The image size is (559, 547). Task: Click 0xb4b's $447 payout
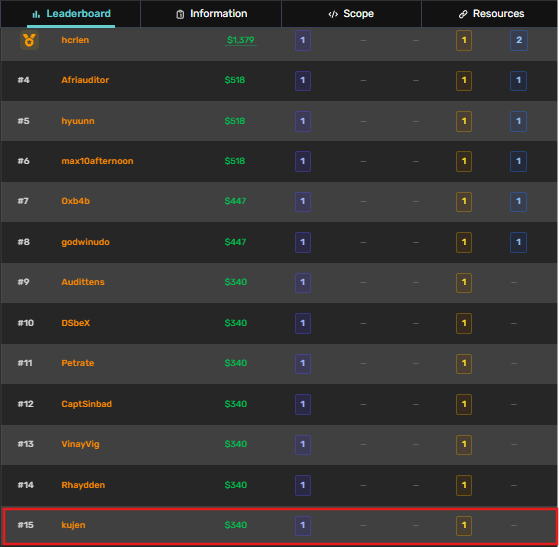[235, 201]
